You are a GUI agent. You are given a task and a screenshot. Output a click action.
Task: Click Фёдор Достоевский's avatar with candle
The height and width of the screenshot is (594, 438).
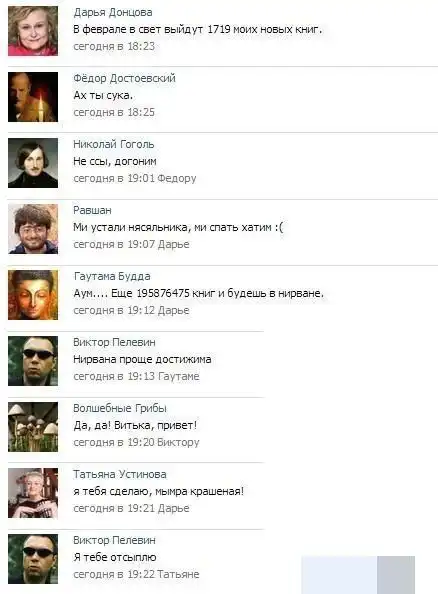pos(33,97)
